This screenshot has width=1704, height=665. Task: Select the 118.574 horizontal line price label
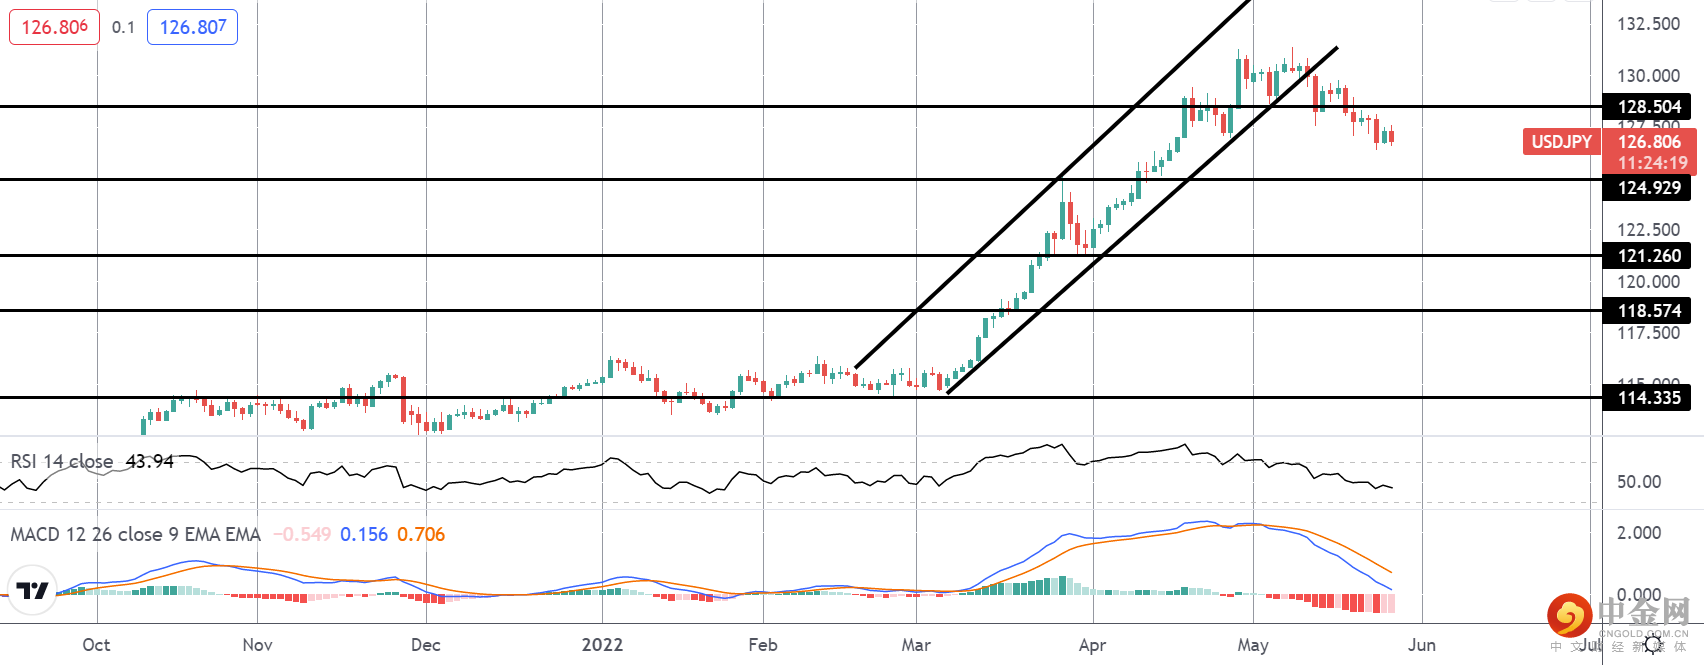1647,311
